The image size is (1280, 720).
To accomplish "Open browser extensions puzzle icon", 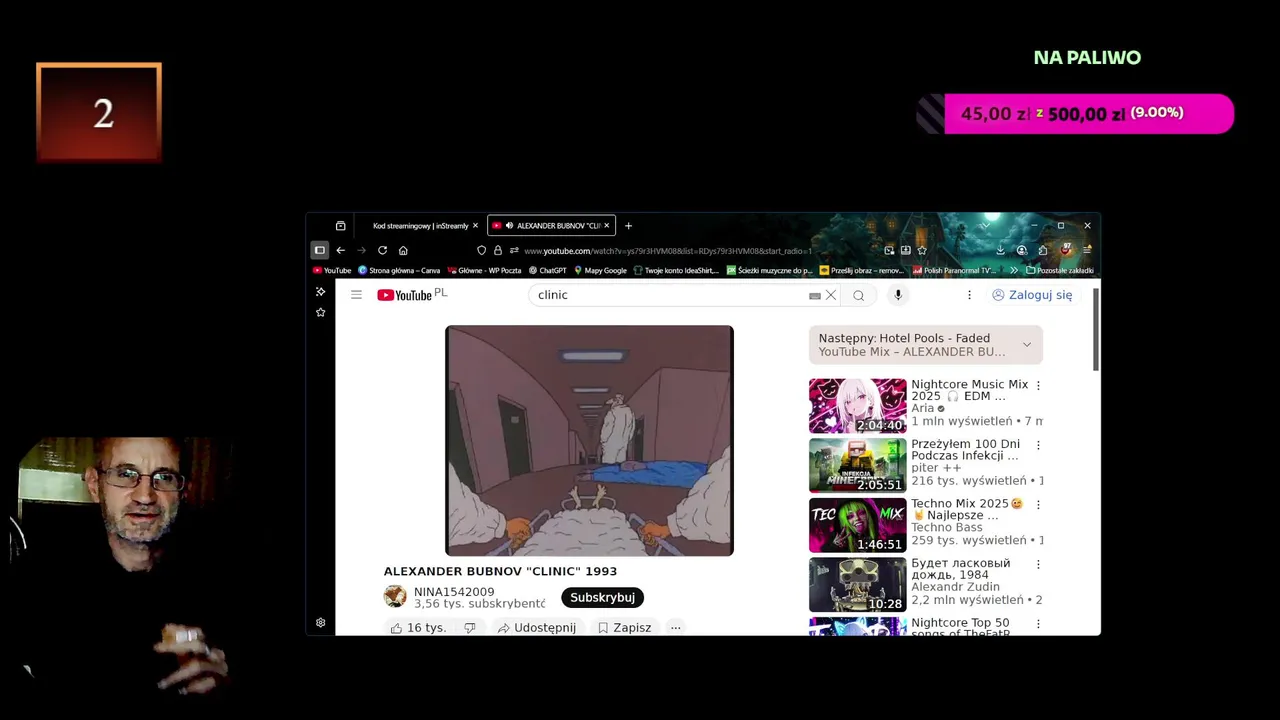I will click(1043, 250).
